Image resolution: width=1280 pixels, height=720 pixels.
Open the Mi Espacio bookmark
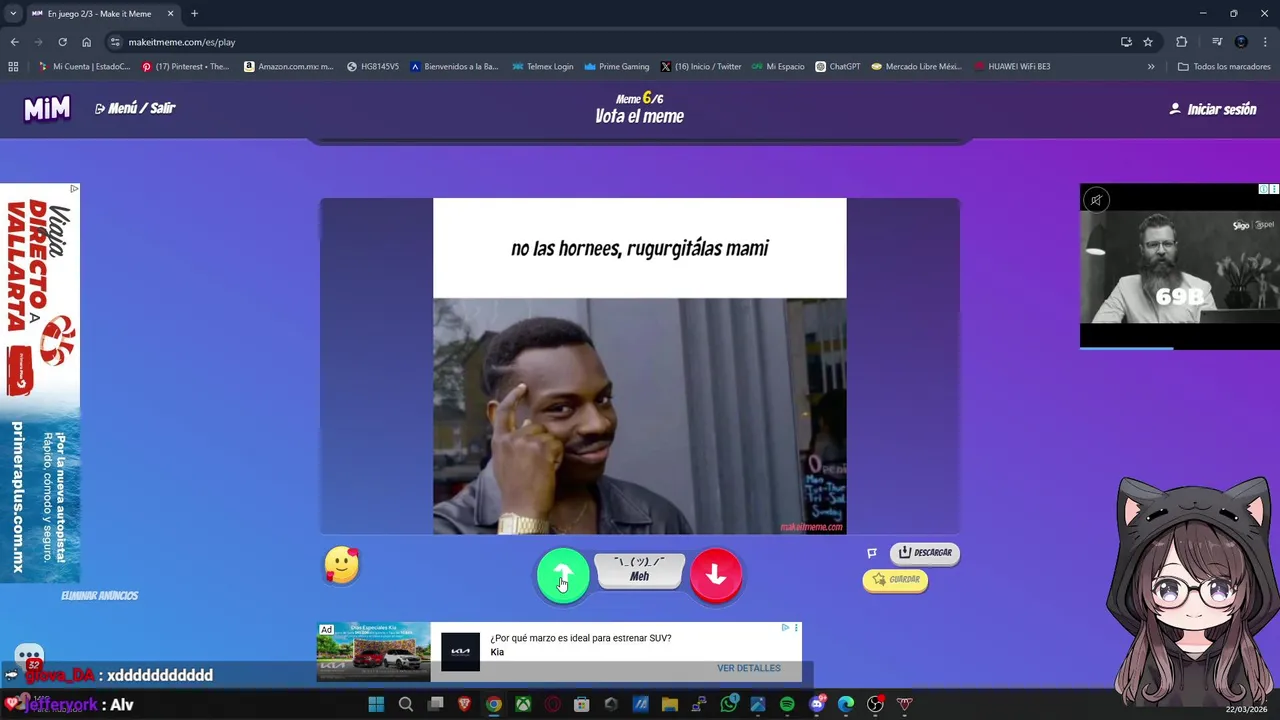778,67
